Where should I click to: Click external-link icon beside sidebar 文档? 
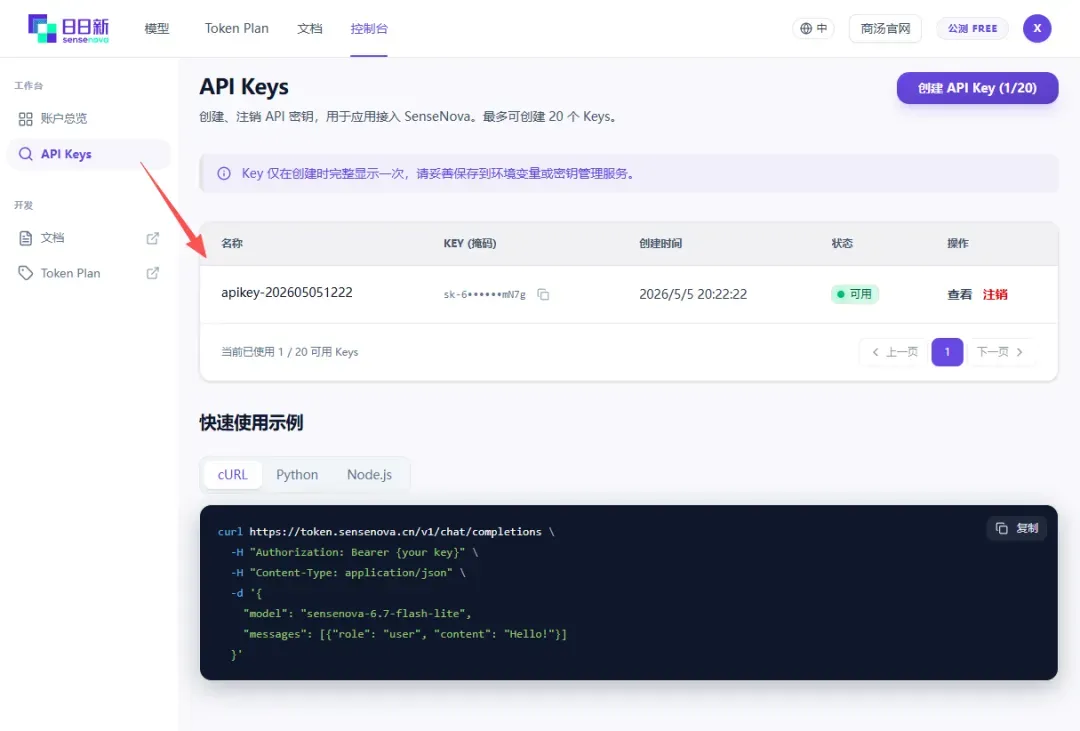153,238
